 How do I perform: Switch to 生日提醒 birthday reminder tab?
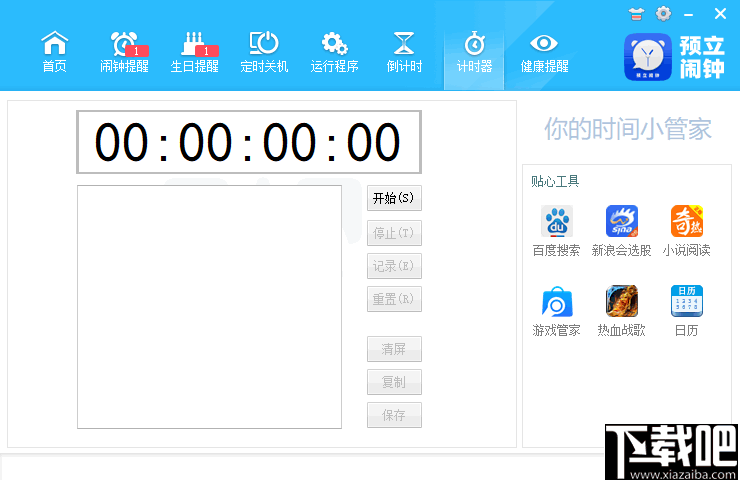pos(194,52)
